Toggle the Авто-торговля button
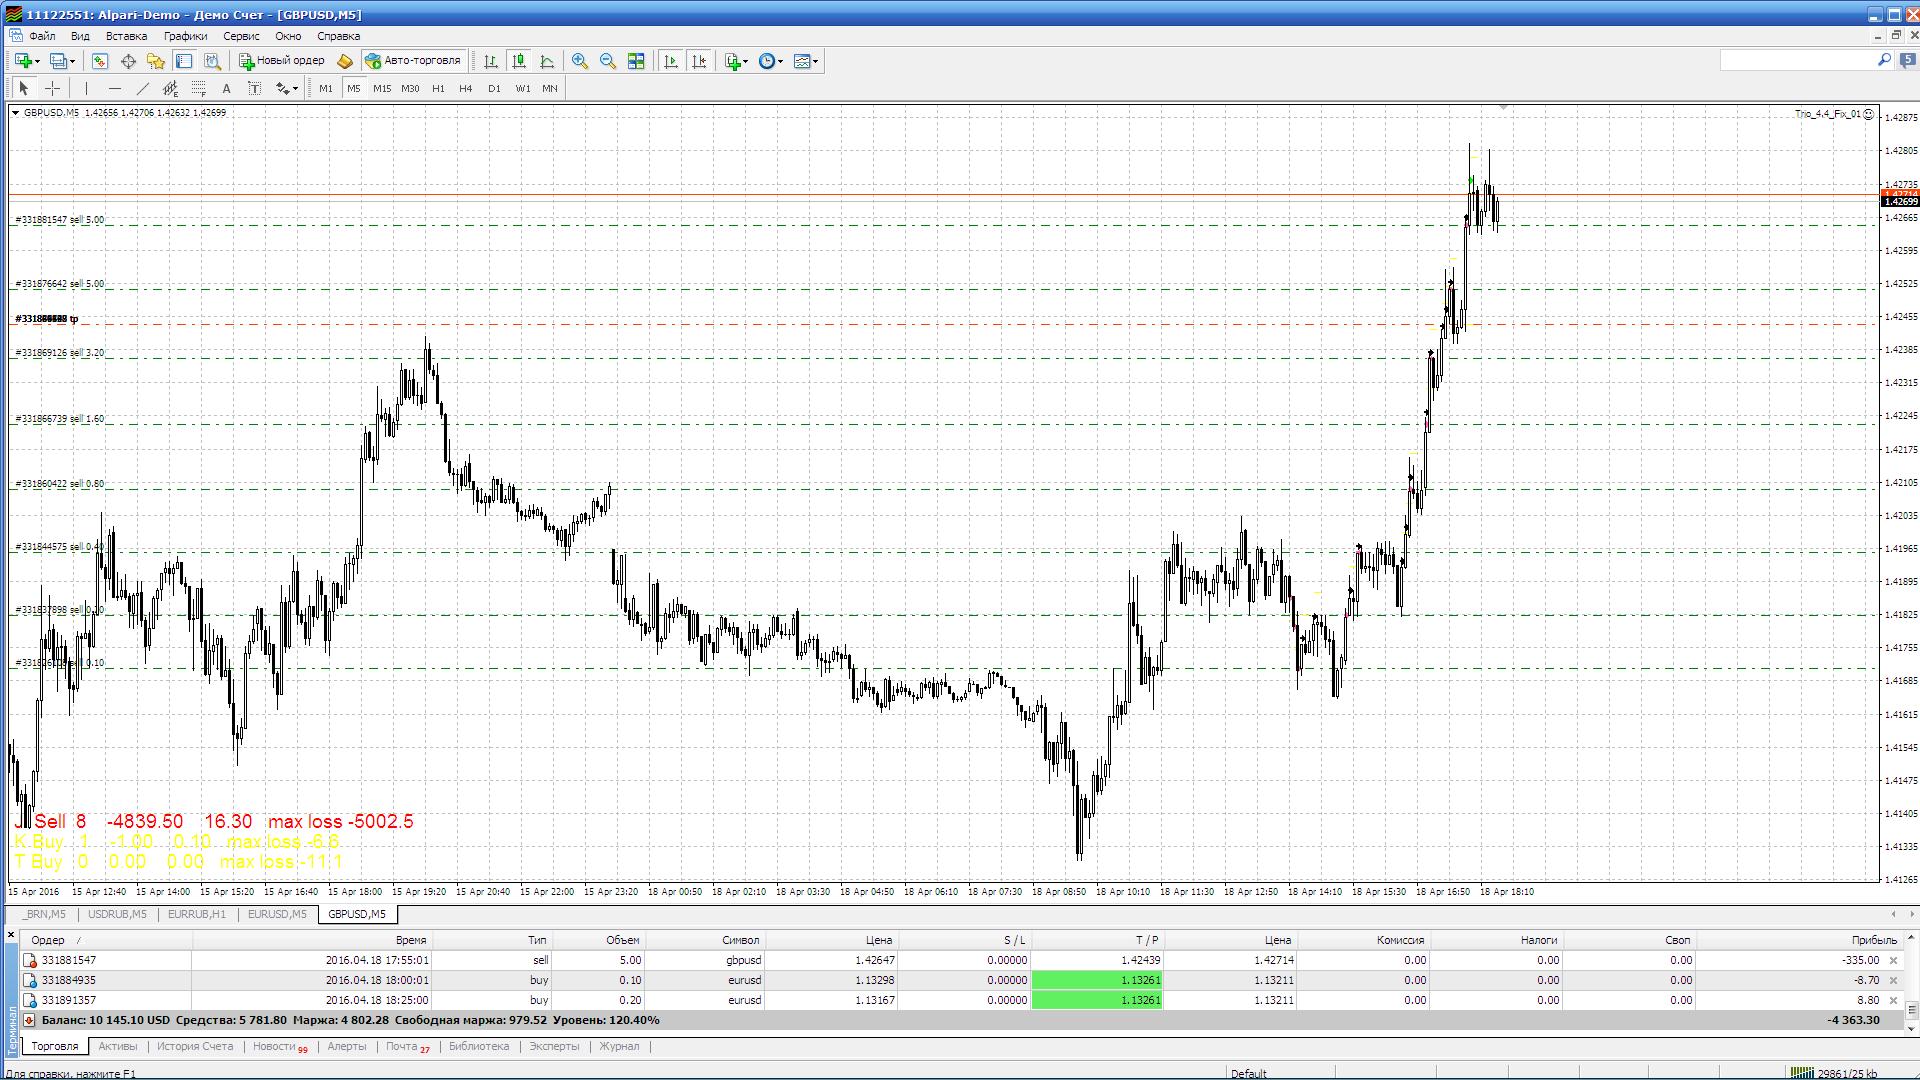Viewport: 1920px width, 1080px height. pos(413,61)
